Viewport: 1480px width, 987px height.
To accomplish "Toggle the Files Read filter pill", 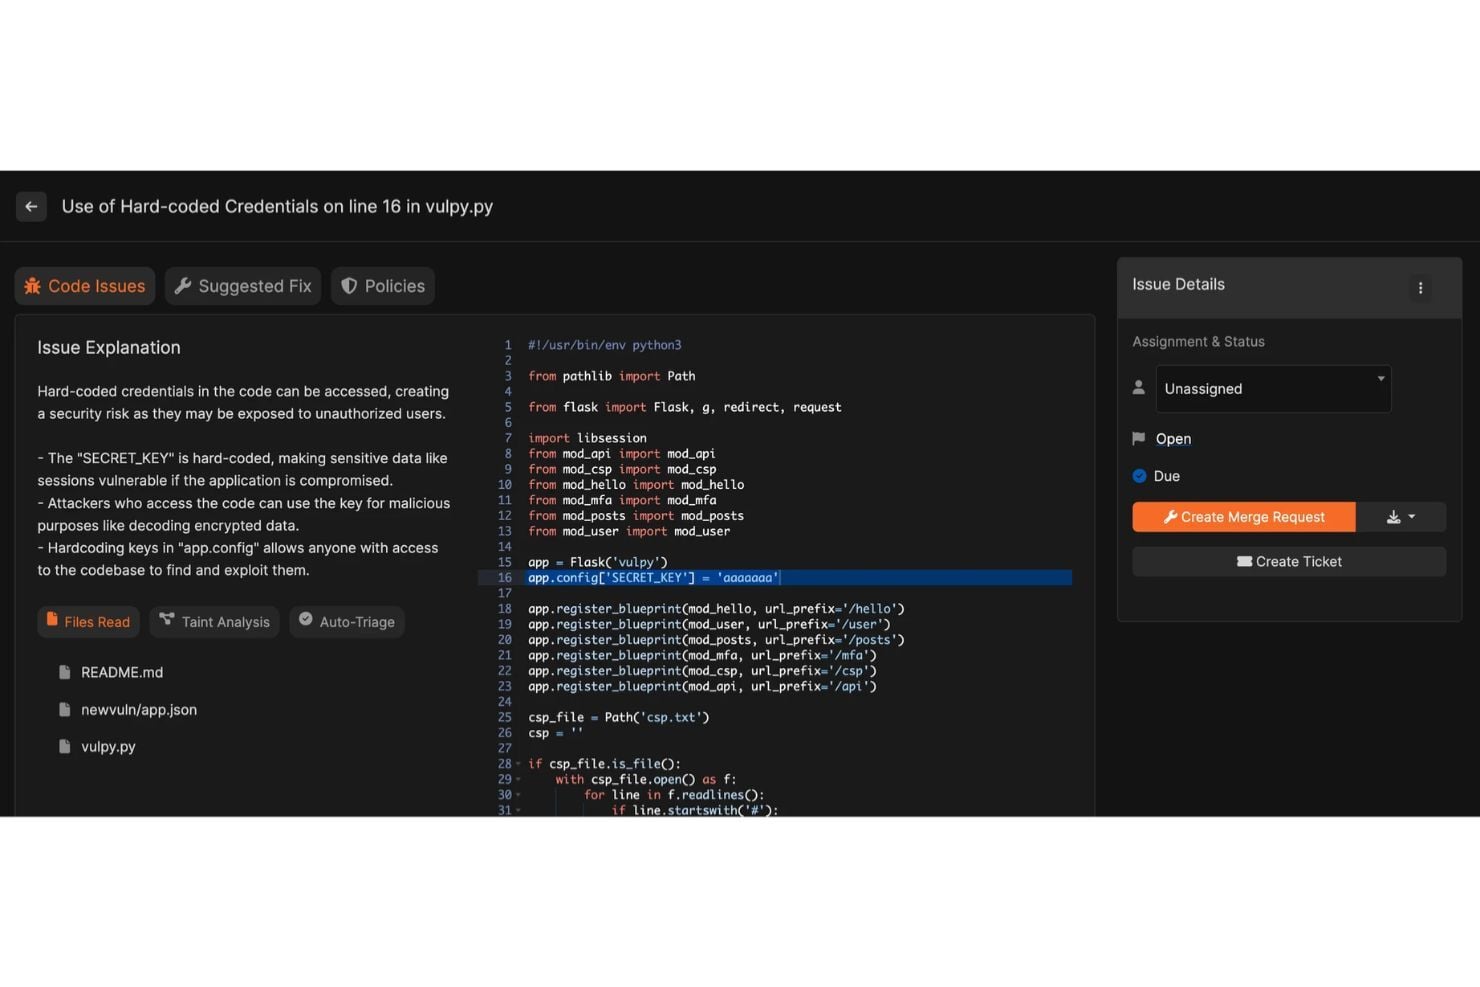I will pos(88,621).
